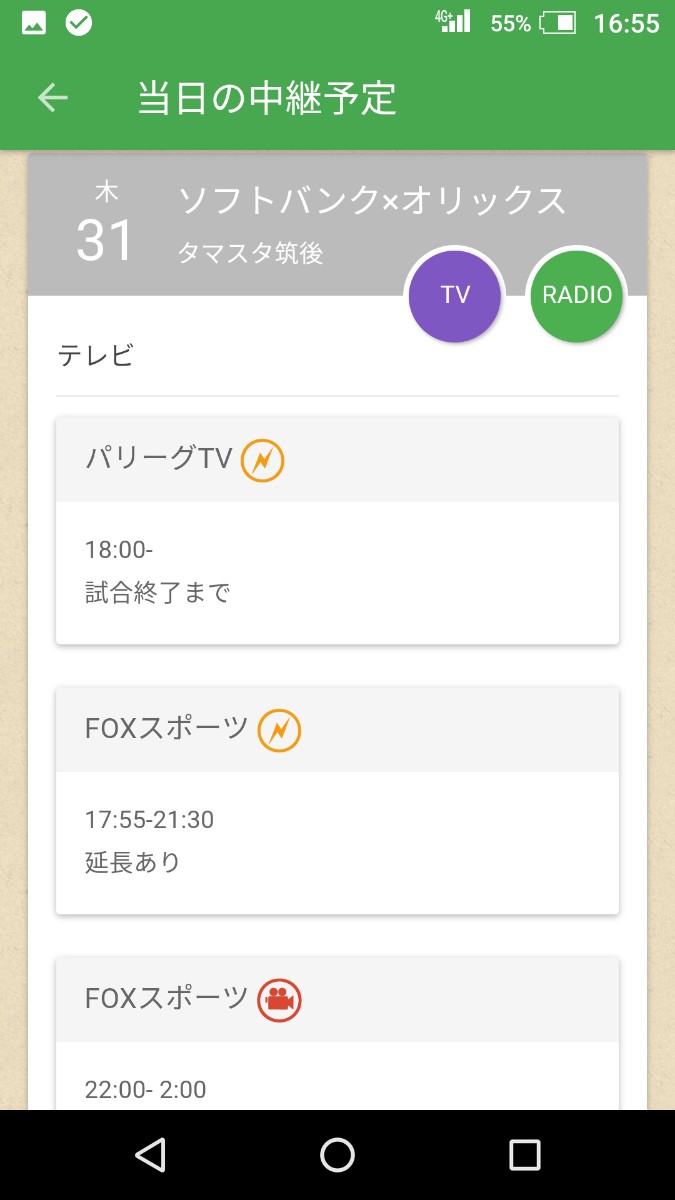Tap the ソフトバンク×オリックス match title
The height and width of the screenshot is (1200, 675).
point(372,201)
